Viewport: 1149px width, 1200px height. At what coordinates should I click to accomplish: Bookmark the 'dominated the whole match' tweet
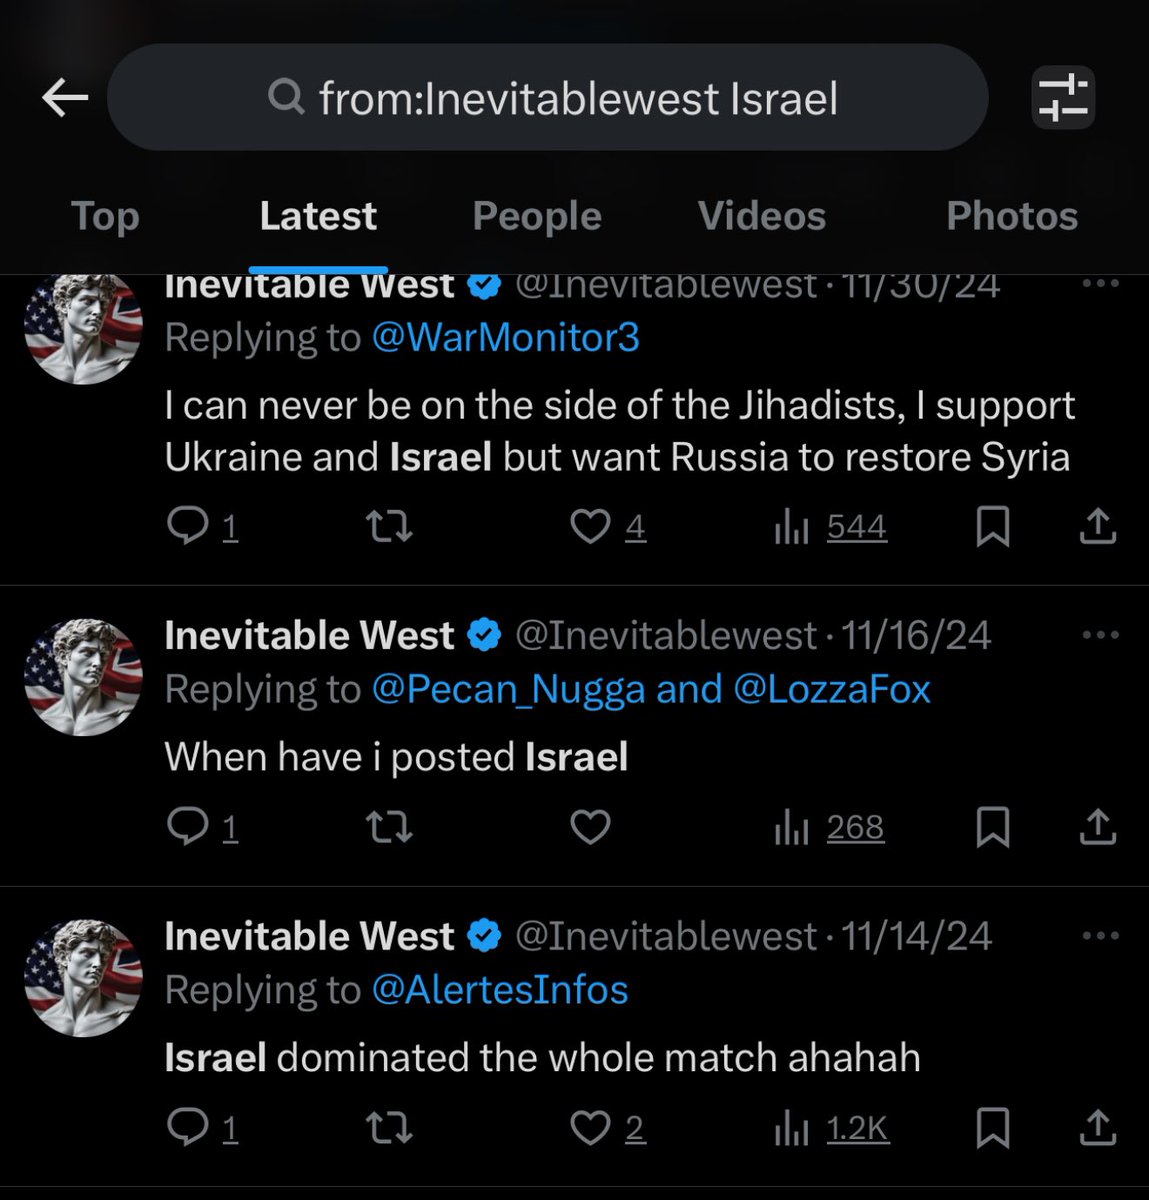point(992,1128)
